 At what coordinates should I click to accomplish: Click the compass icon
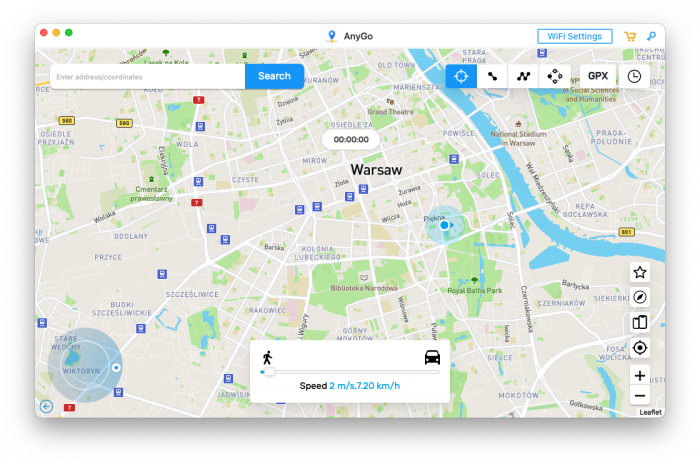640,297
